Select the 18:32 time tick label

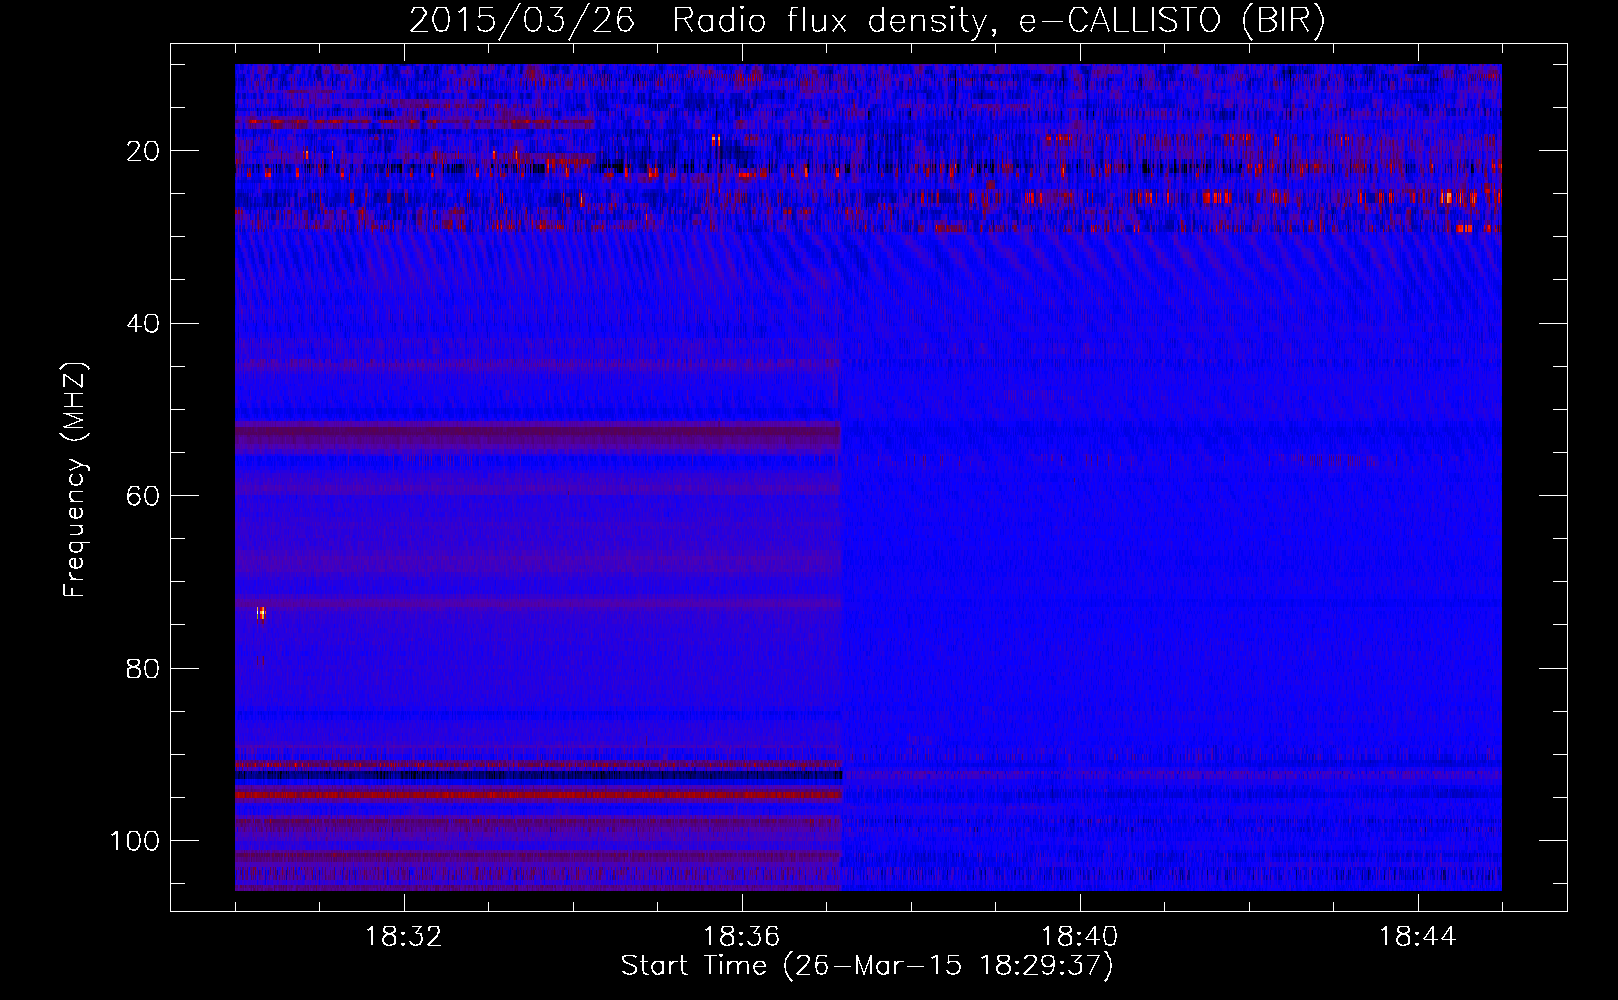click(404, 937)
